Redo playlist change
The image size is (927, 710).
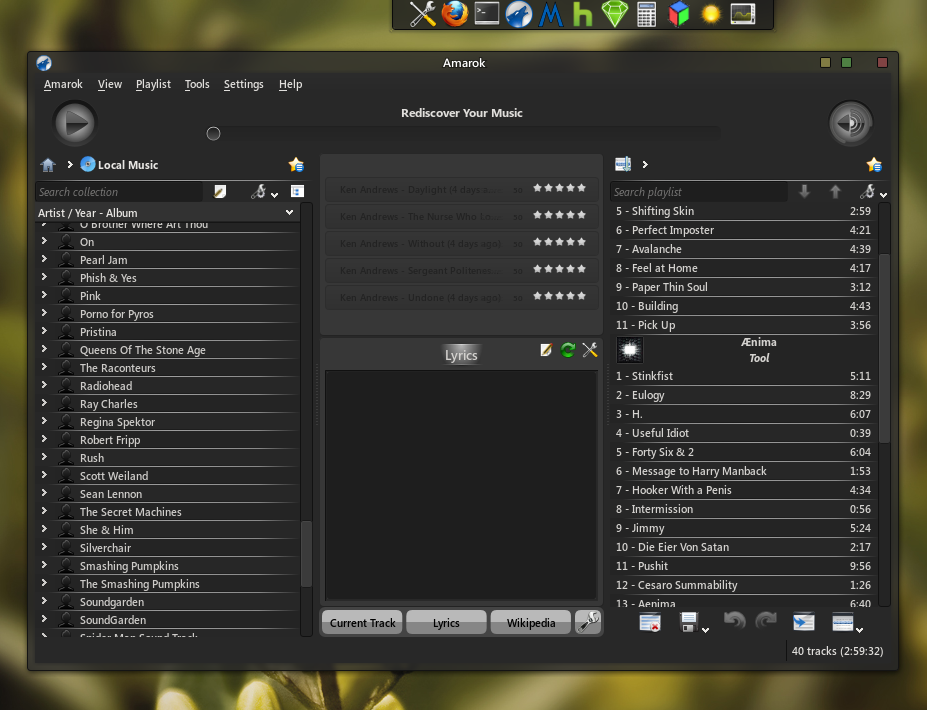(x=766, y=620)
